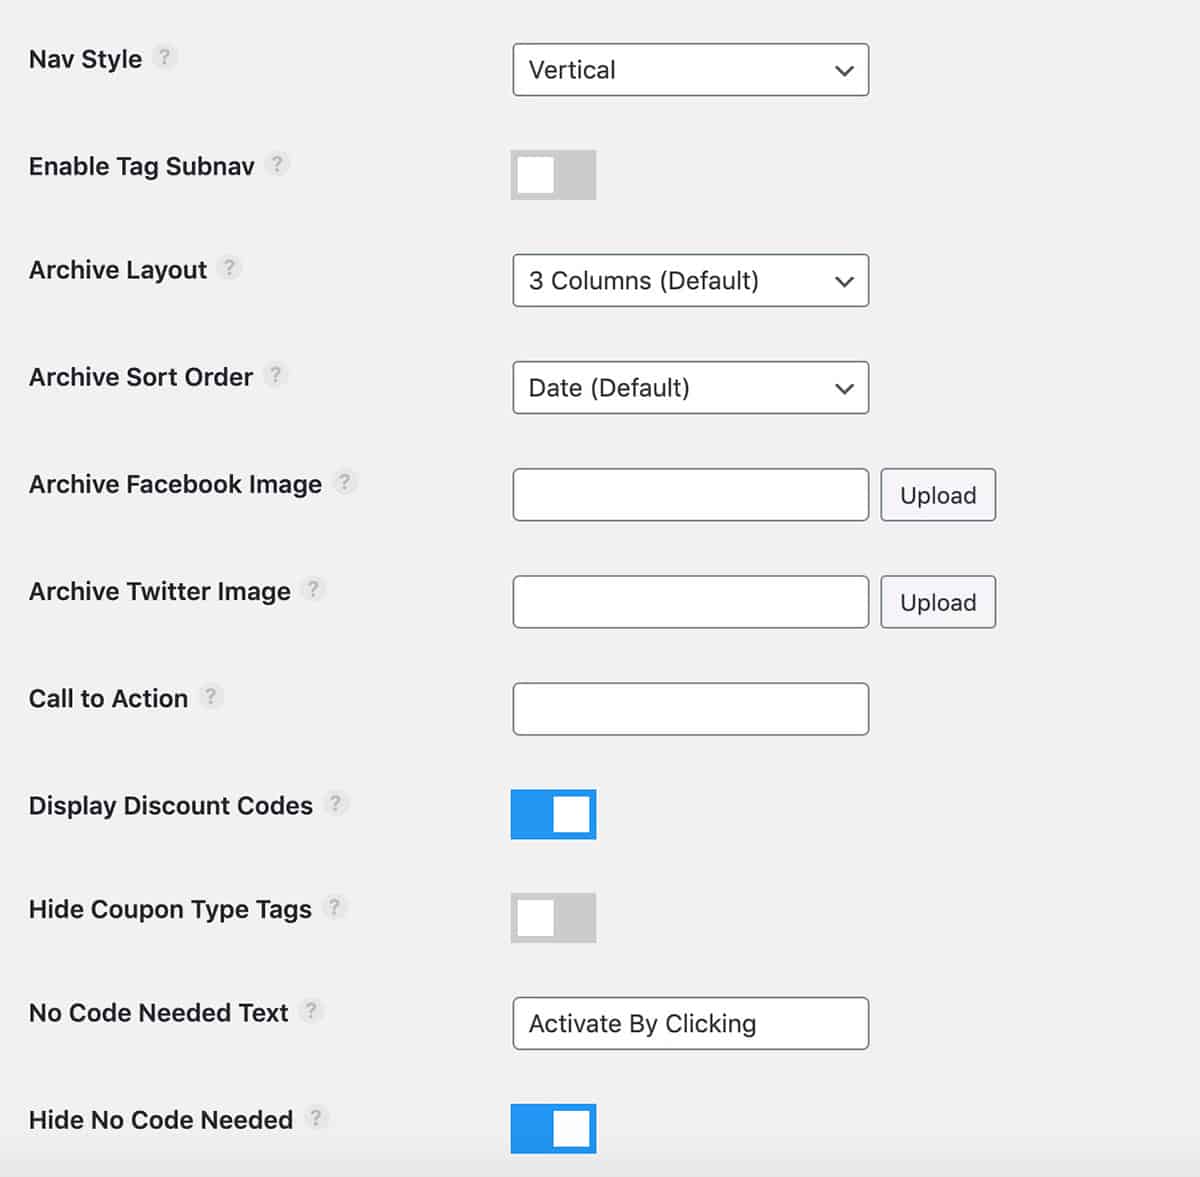Click the Hide Coupon Type Tags label

(171, 910)
